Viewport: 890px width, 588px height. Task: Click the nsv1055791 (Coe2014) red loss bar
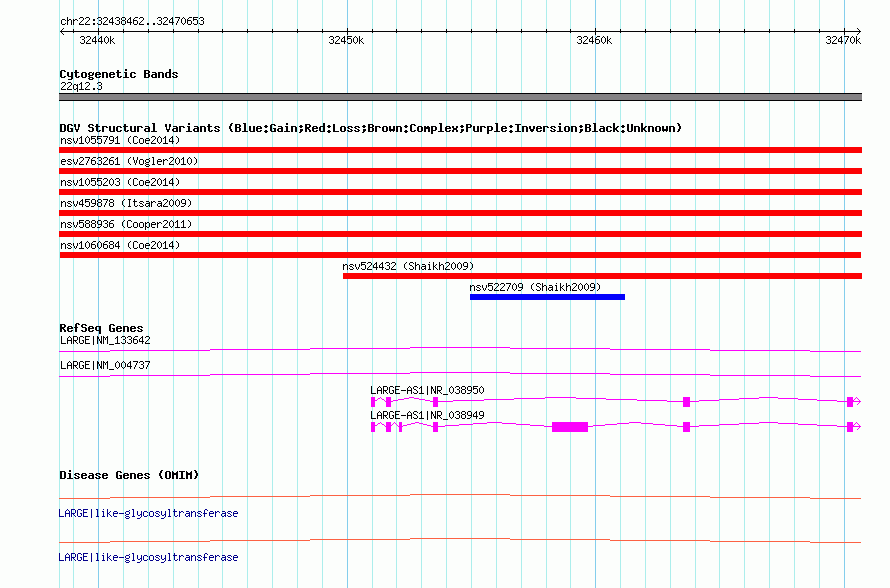click(x=460, y=150)
